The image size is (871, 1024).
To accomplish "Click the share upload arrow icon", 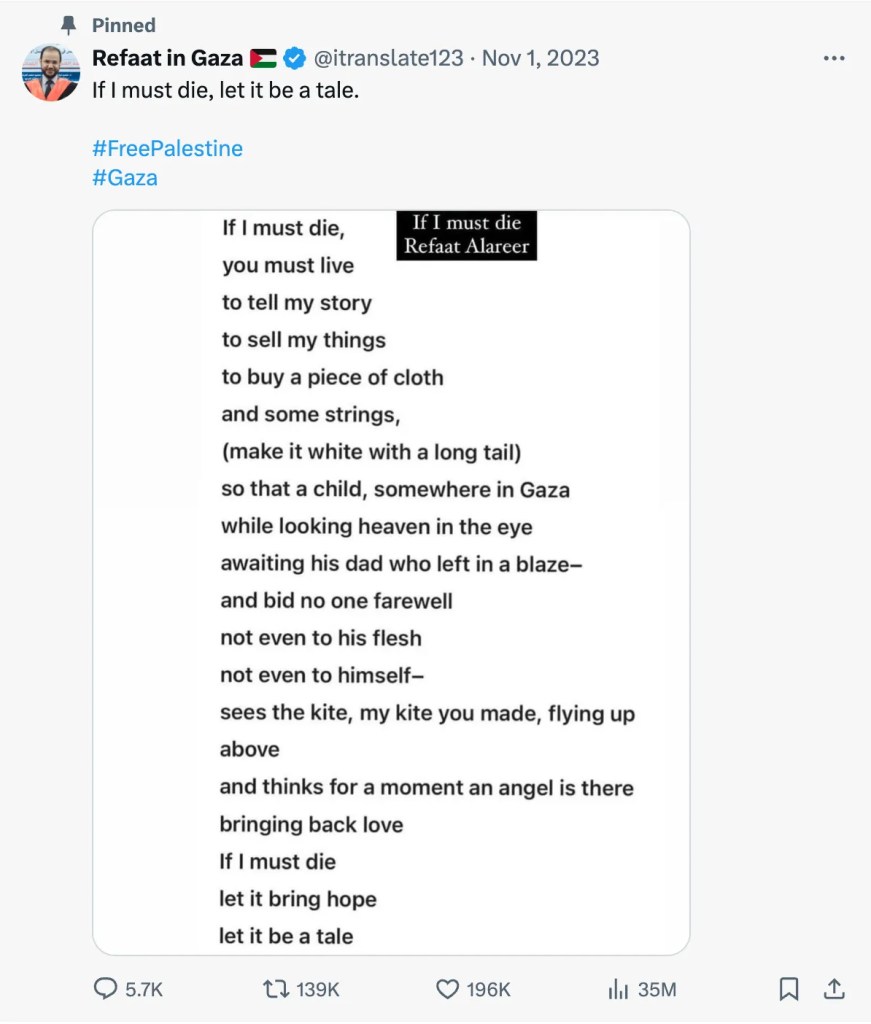I will point(833,989).
